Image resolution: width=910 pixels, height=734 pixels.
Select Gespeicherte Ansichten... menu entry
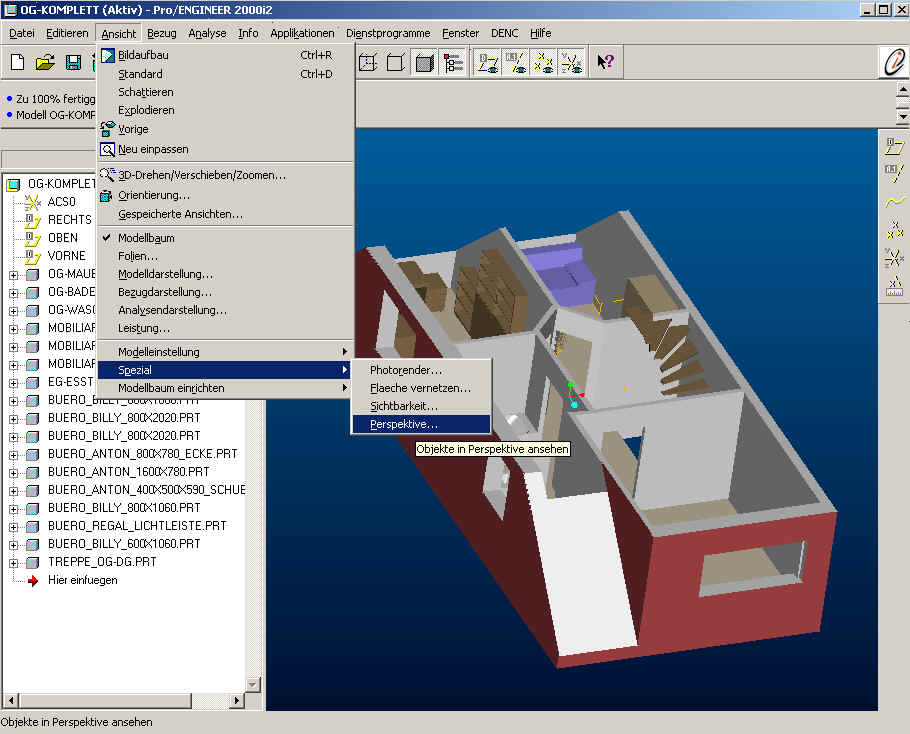226,214
